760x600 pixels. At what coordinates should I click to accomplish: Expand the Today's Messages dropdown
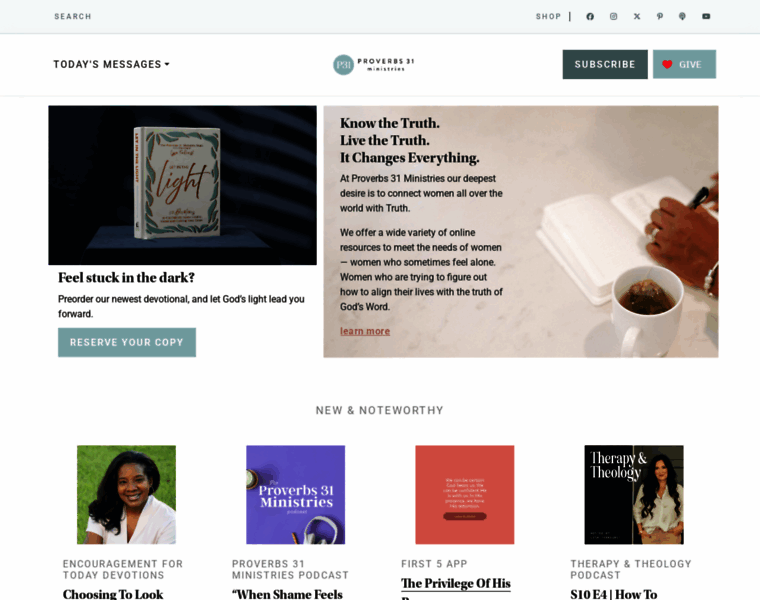pos(111,64)
